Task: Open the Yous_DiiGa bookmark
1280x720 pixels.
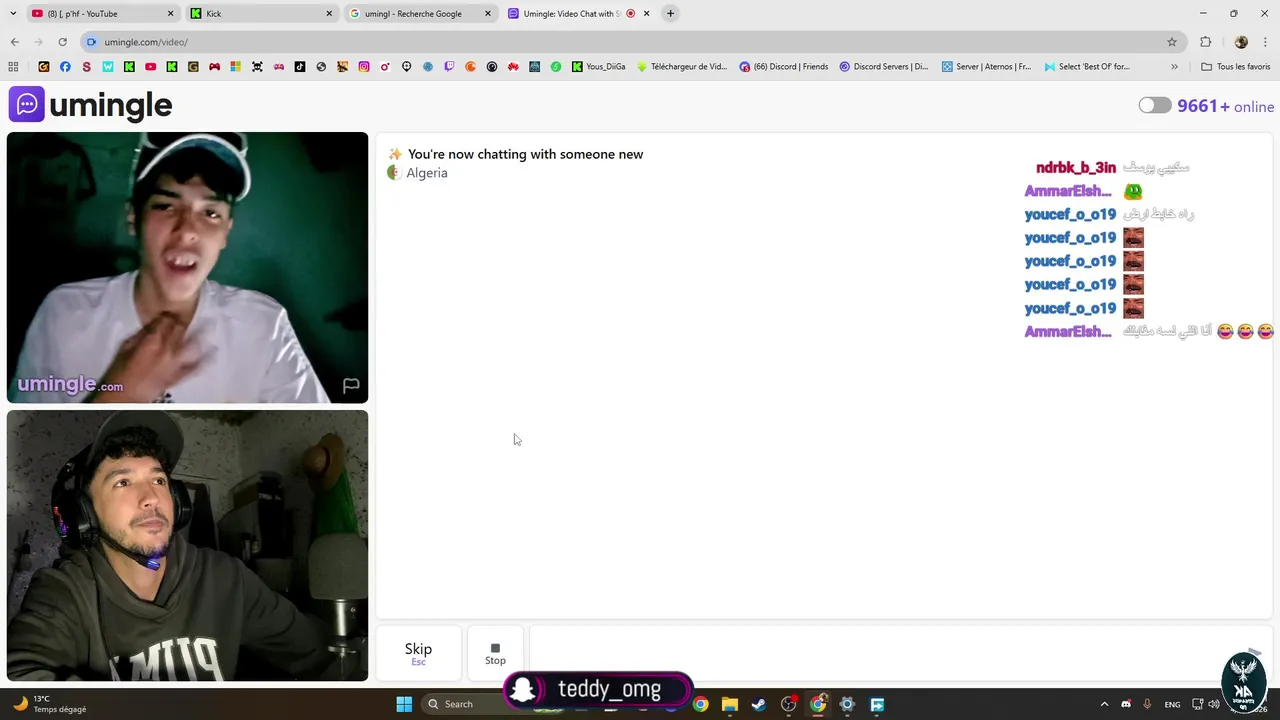Action: pos(599,67)
